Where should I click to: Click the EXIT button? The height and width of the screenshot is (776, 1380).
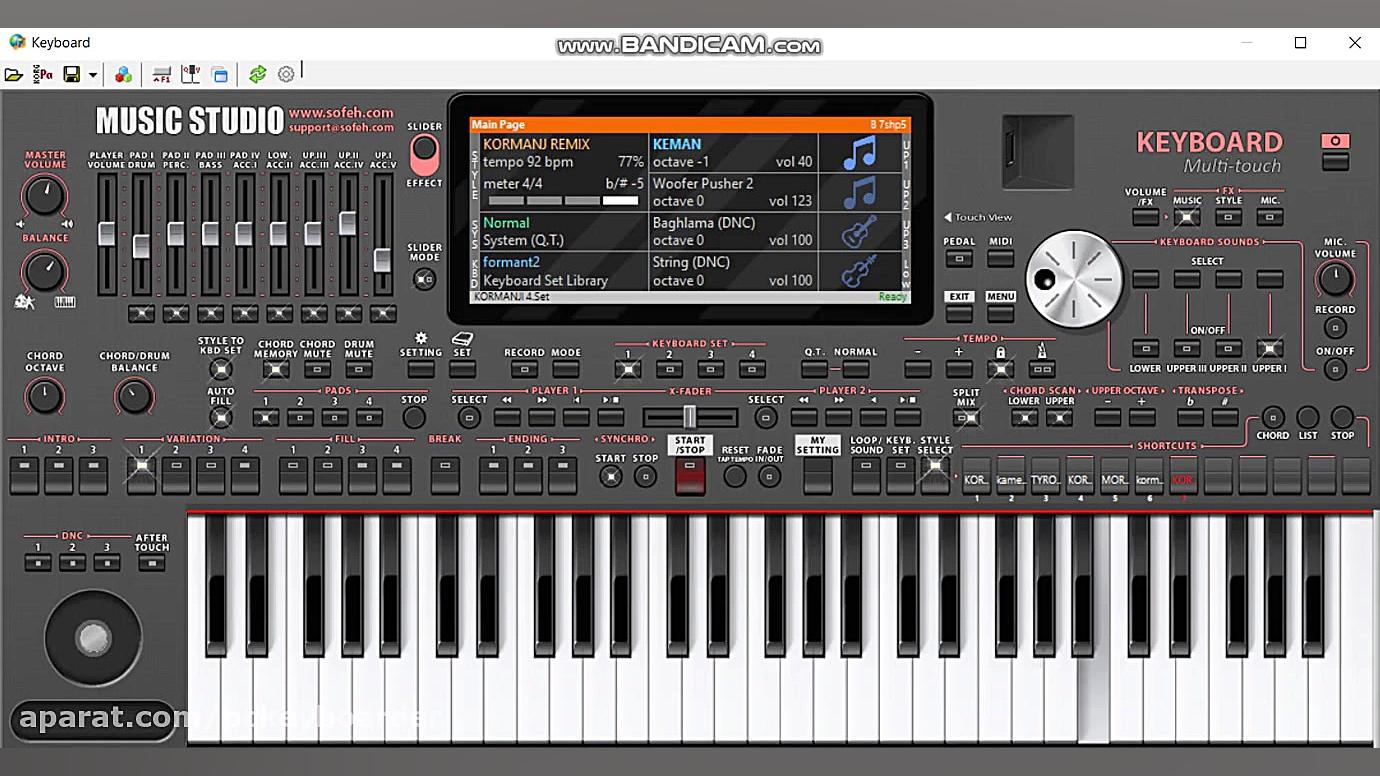tap(959, 313)
